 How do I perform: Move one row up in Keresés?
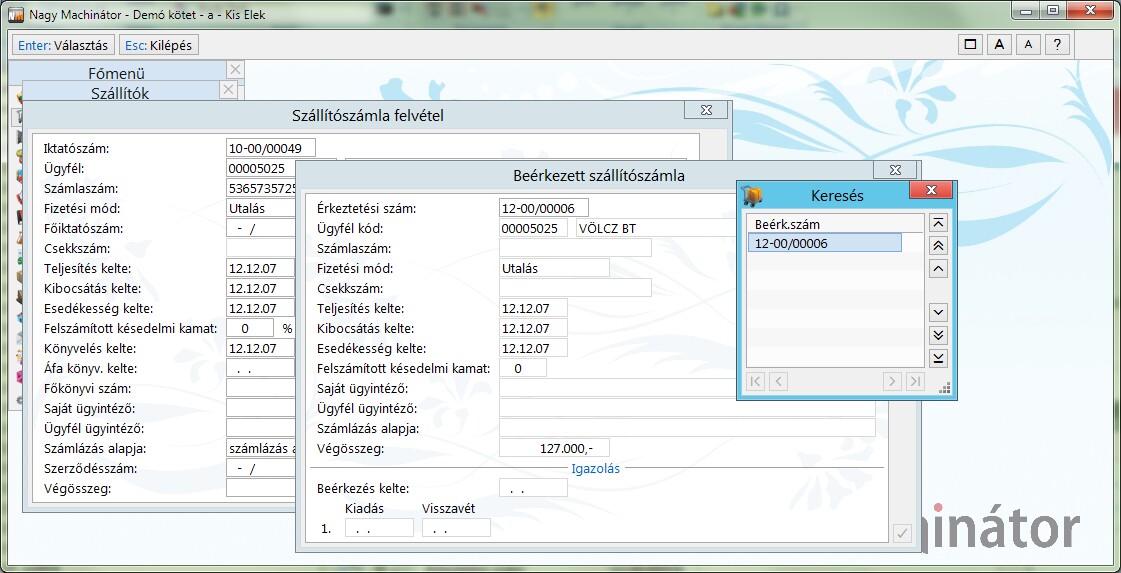[938, 268]
